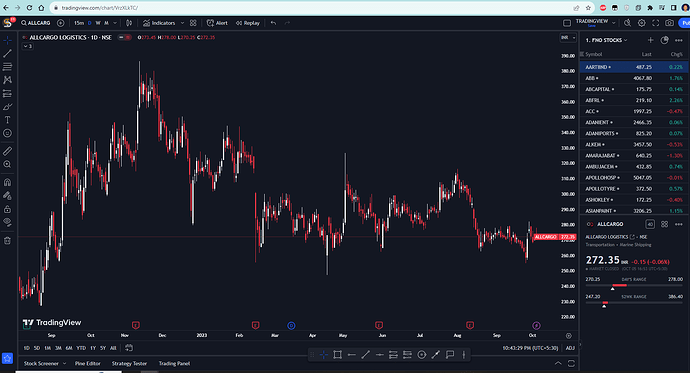Open watchlist advanced view pie icon
Image resolution: width=690 pixels, height=373 pixels.
pos(664,40)
